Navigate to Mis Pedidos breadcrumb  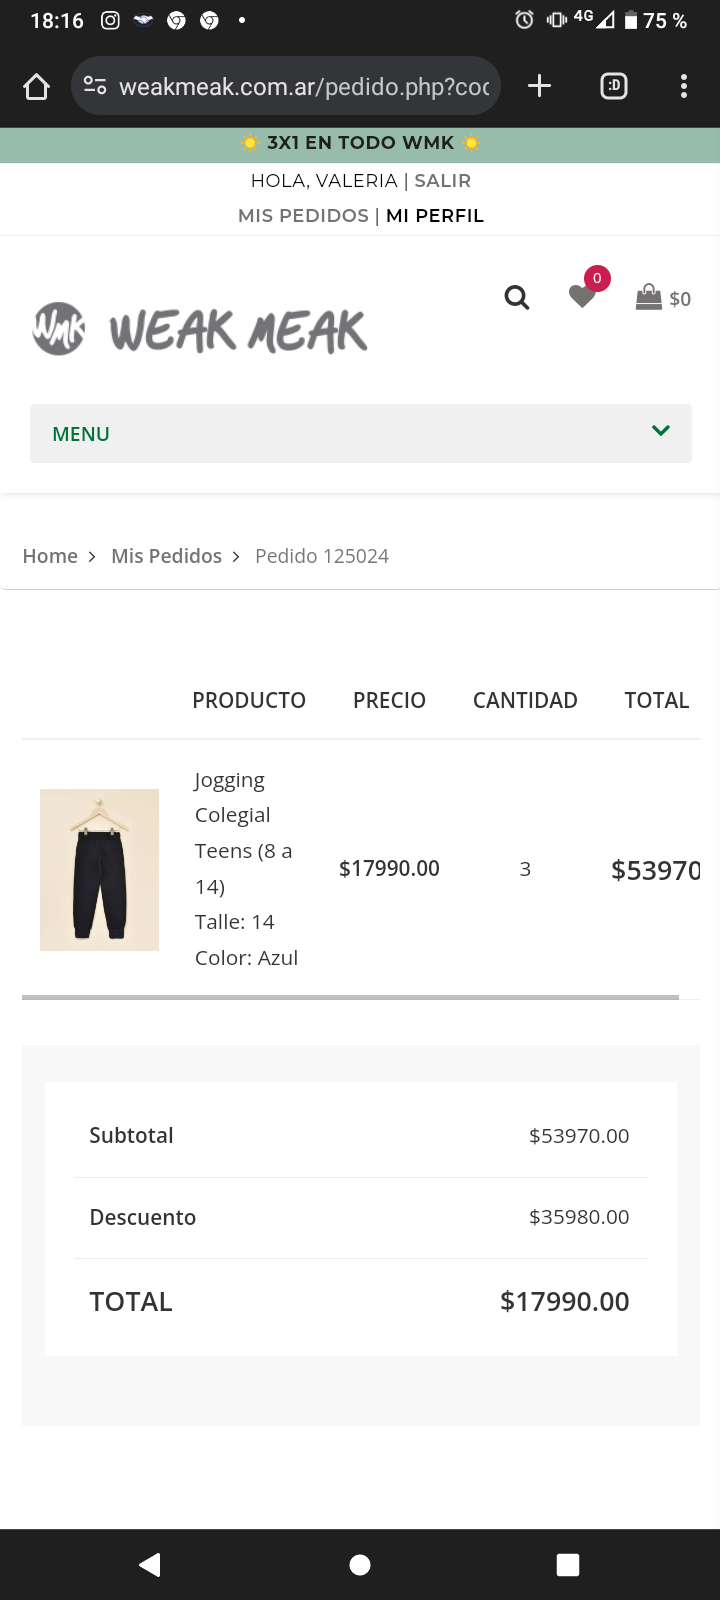166,556
